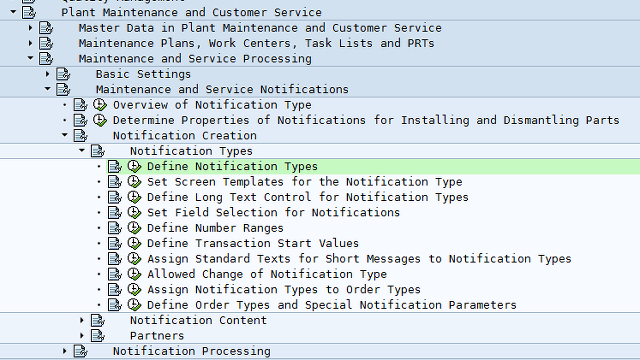Execute icon for Assign Notification Types to Order Types
This screenshot has width=640, height=360.
click(134, 290)
